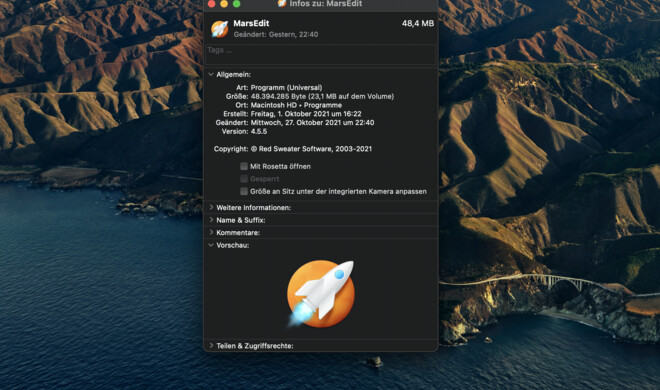660x390 pixels.
Task: Click the window title 'Infos zu: MarsEdit'
Action: (x=326, y=4)
